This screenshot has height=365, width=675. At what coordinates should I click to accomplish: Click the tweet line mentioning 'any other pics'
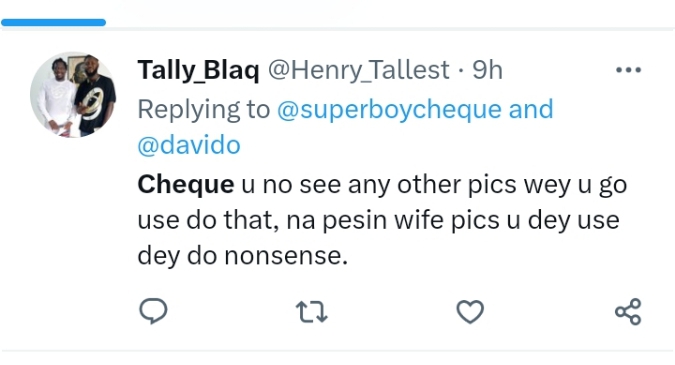(382, 185)
